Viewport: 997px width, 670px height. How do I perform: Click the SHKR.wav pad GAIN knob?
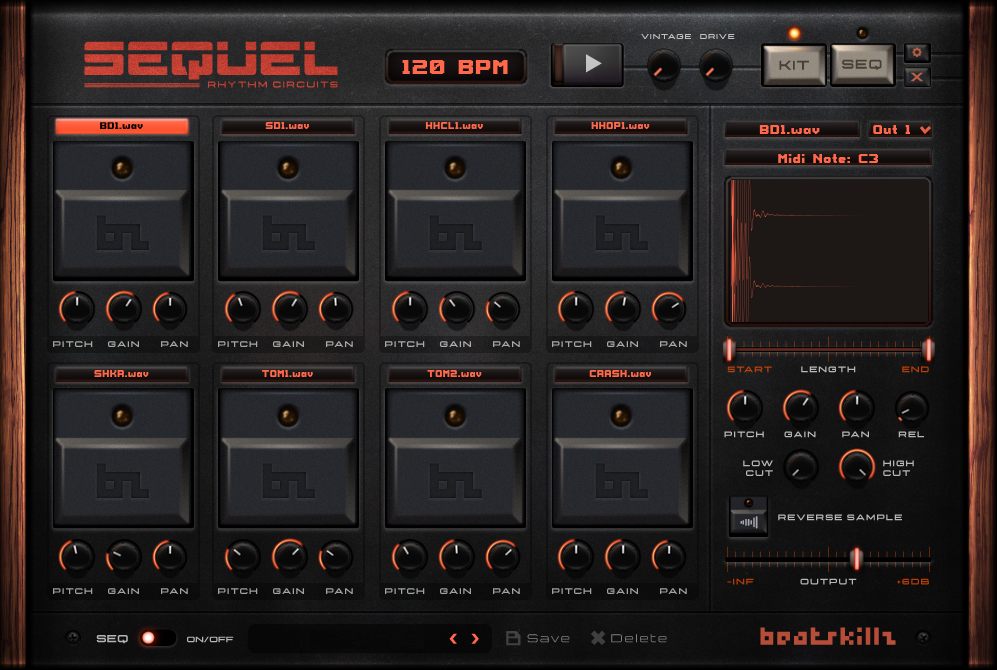coord(123,557)
